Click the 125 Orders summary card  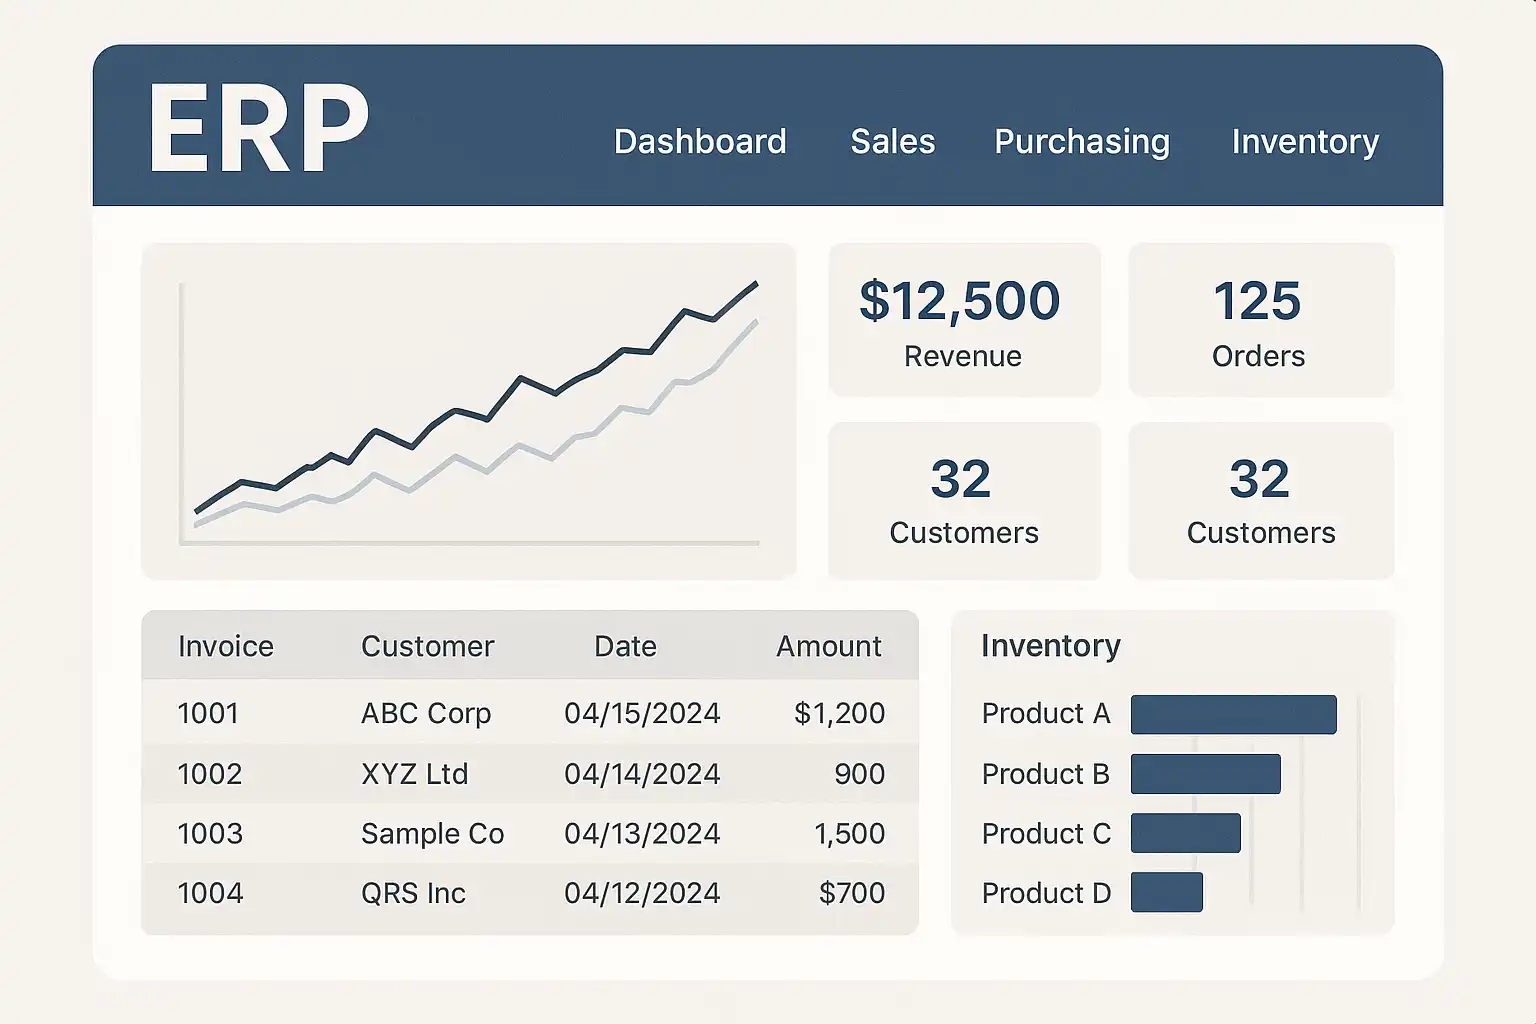1260,320
